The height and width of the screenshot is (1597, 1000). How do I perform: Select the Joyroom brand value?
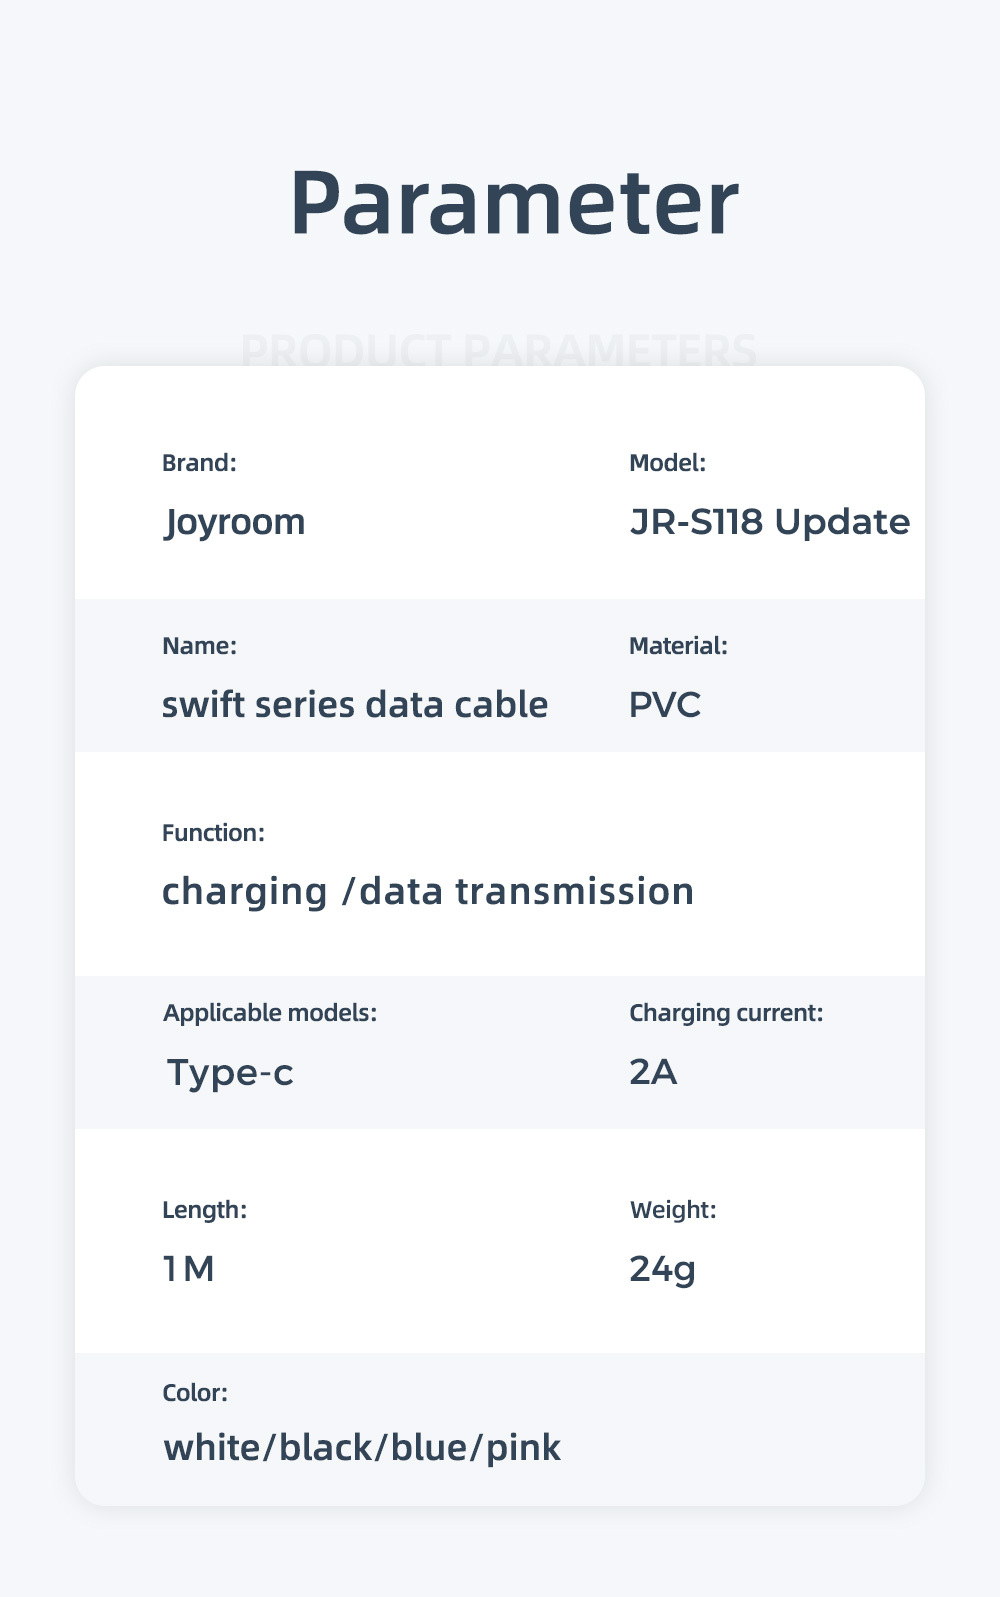tap(235, 522)
